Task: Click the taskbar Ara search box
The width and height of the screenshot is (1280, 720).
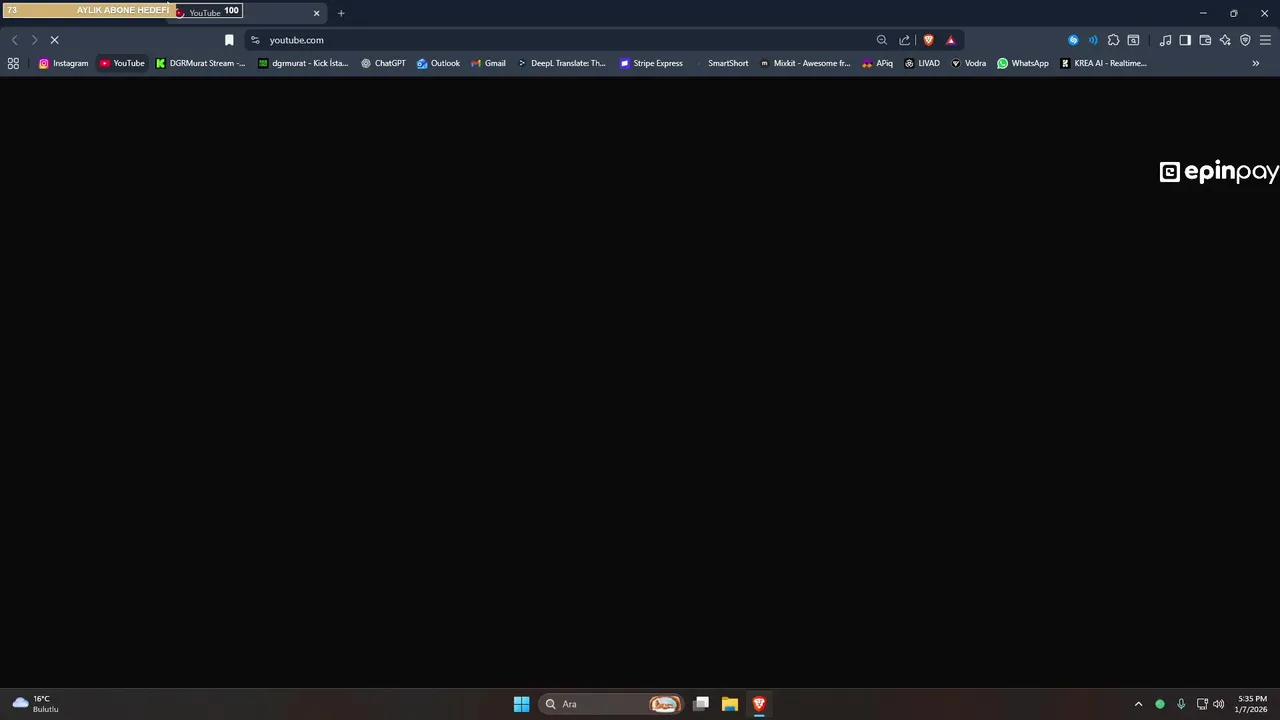Action: [612, 704]
